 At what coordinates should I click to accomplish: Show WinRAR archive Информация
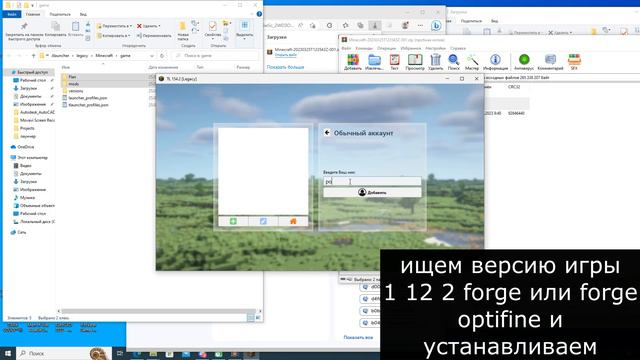pos(495,62)
